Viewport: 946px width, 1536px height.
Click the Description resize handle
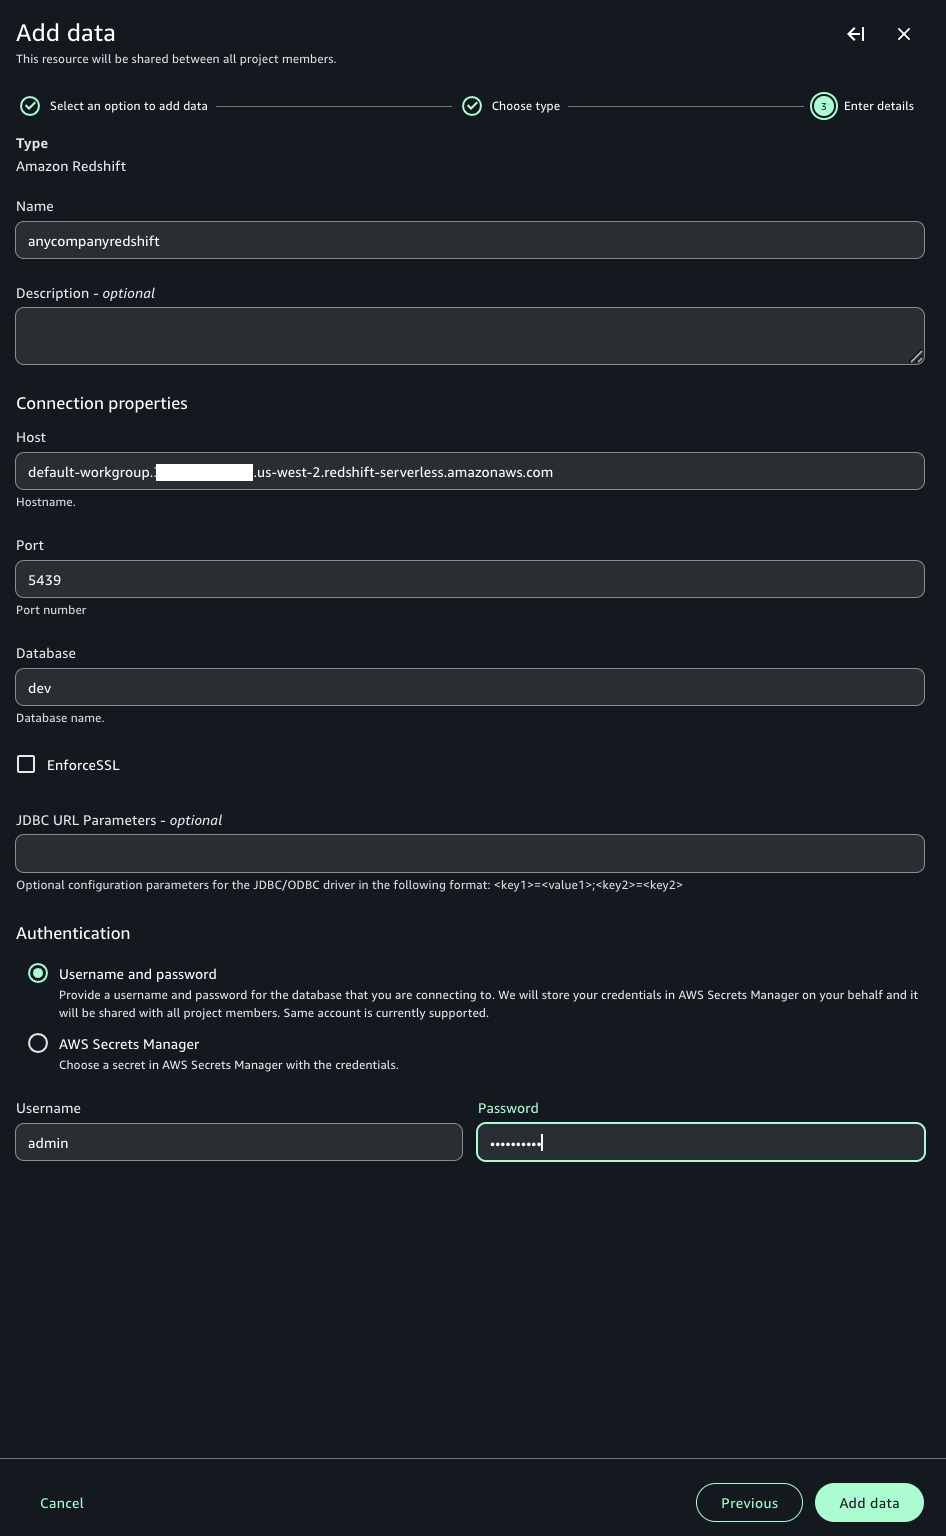916,357
